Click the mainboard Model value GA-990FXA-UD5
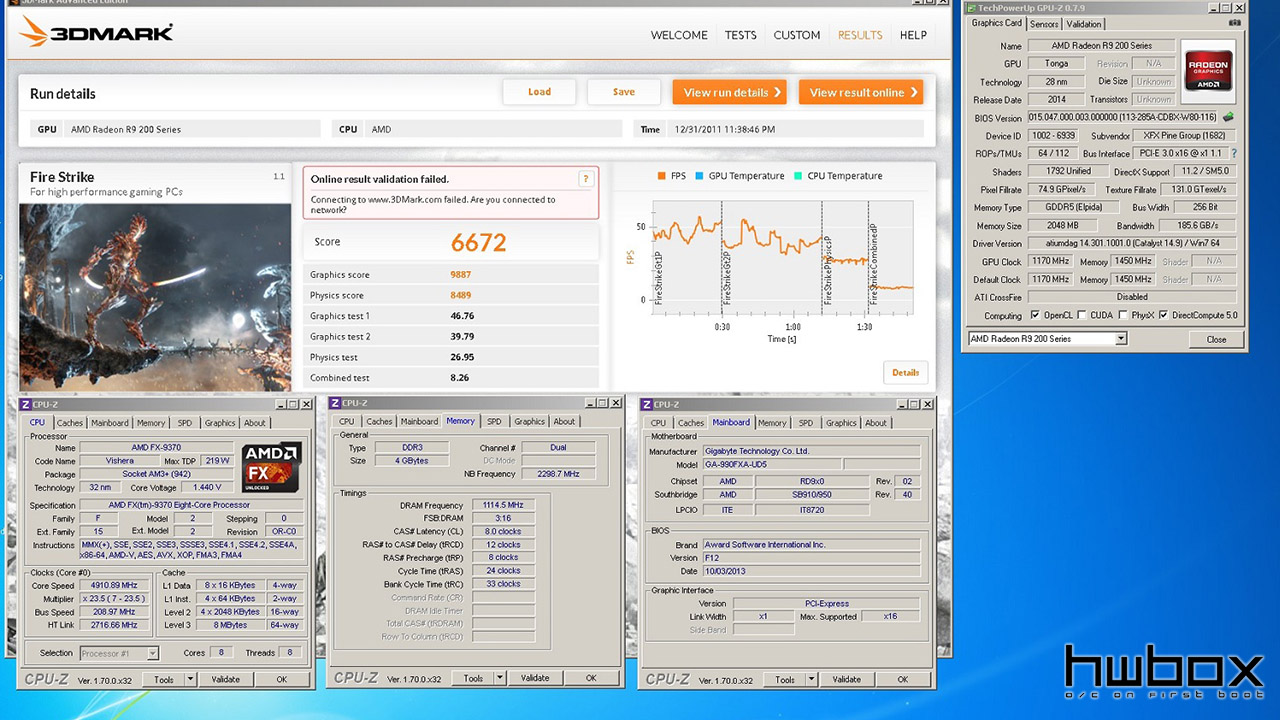Viewport: 1280px width, 720px height. click(770, 465)
